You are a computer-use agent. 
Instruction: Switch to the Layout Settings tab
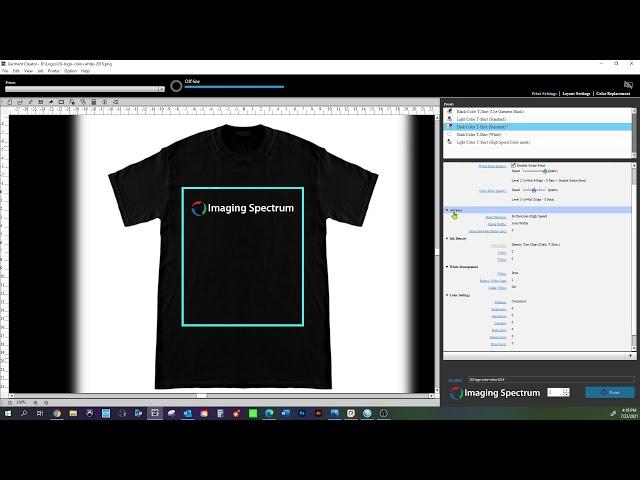point(576,93)
